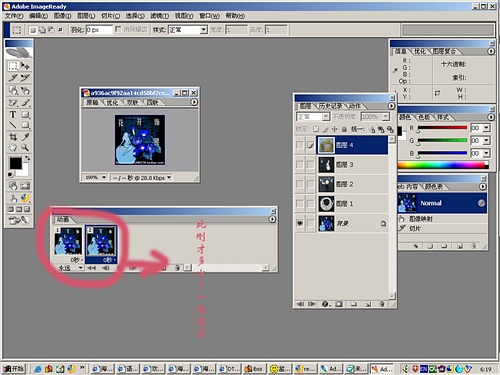Toggle visibility of the 背景 layer
Image resolution: width=500 pixels, height=375 pixels.
tap(300, 223)
